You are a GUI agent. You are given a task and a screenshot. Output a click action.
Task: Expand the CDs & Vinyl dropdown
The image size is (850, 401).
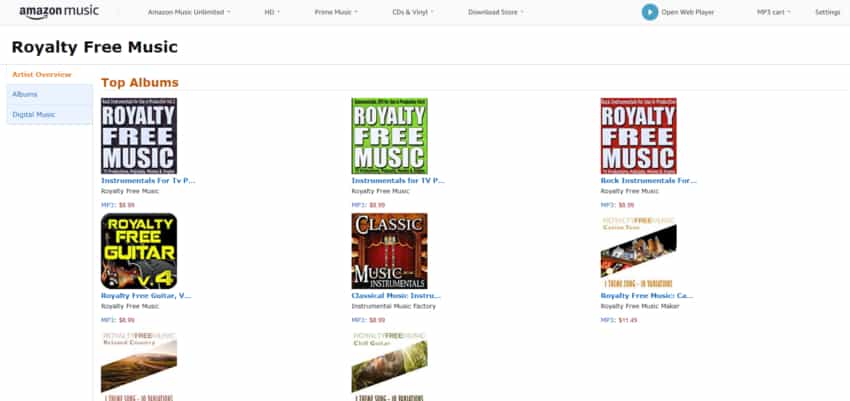click(x=413, y=12)
